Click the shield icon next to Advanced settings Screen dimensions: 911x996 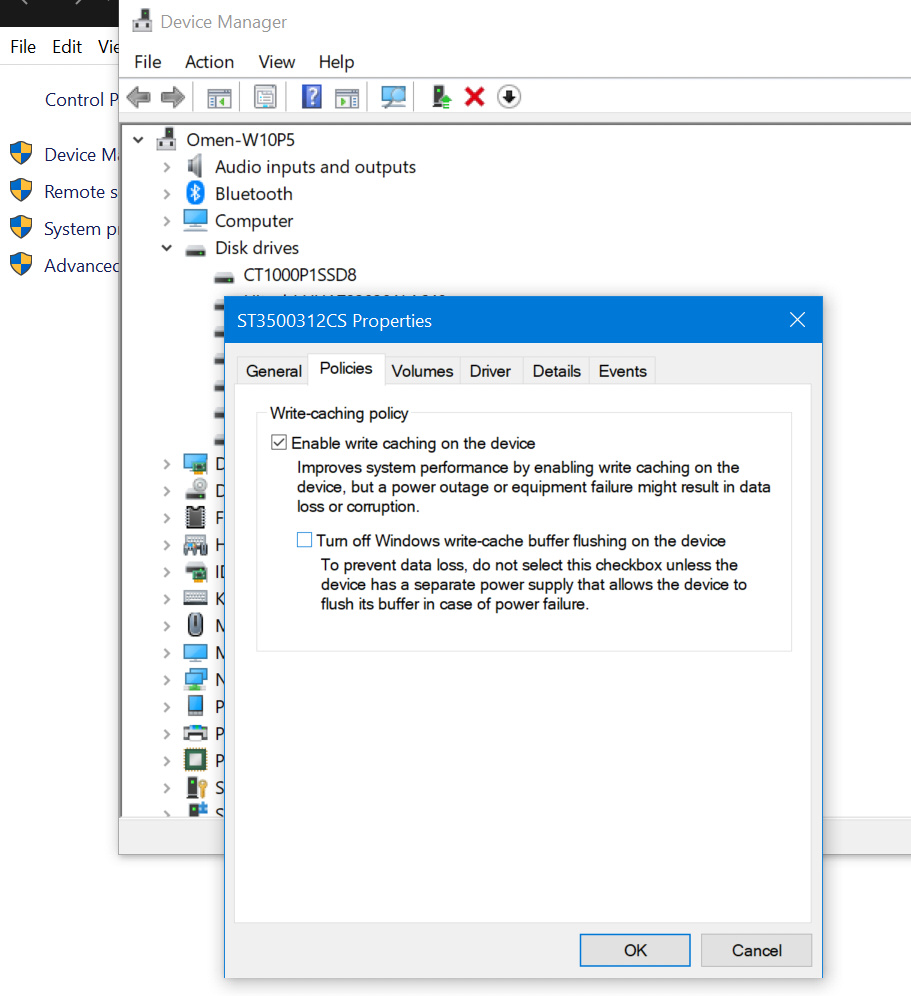pos(21,264)
